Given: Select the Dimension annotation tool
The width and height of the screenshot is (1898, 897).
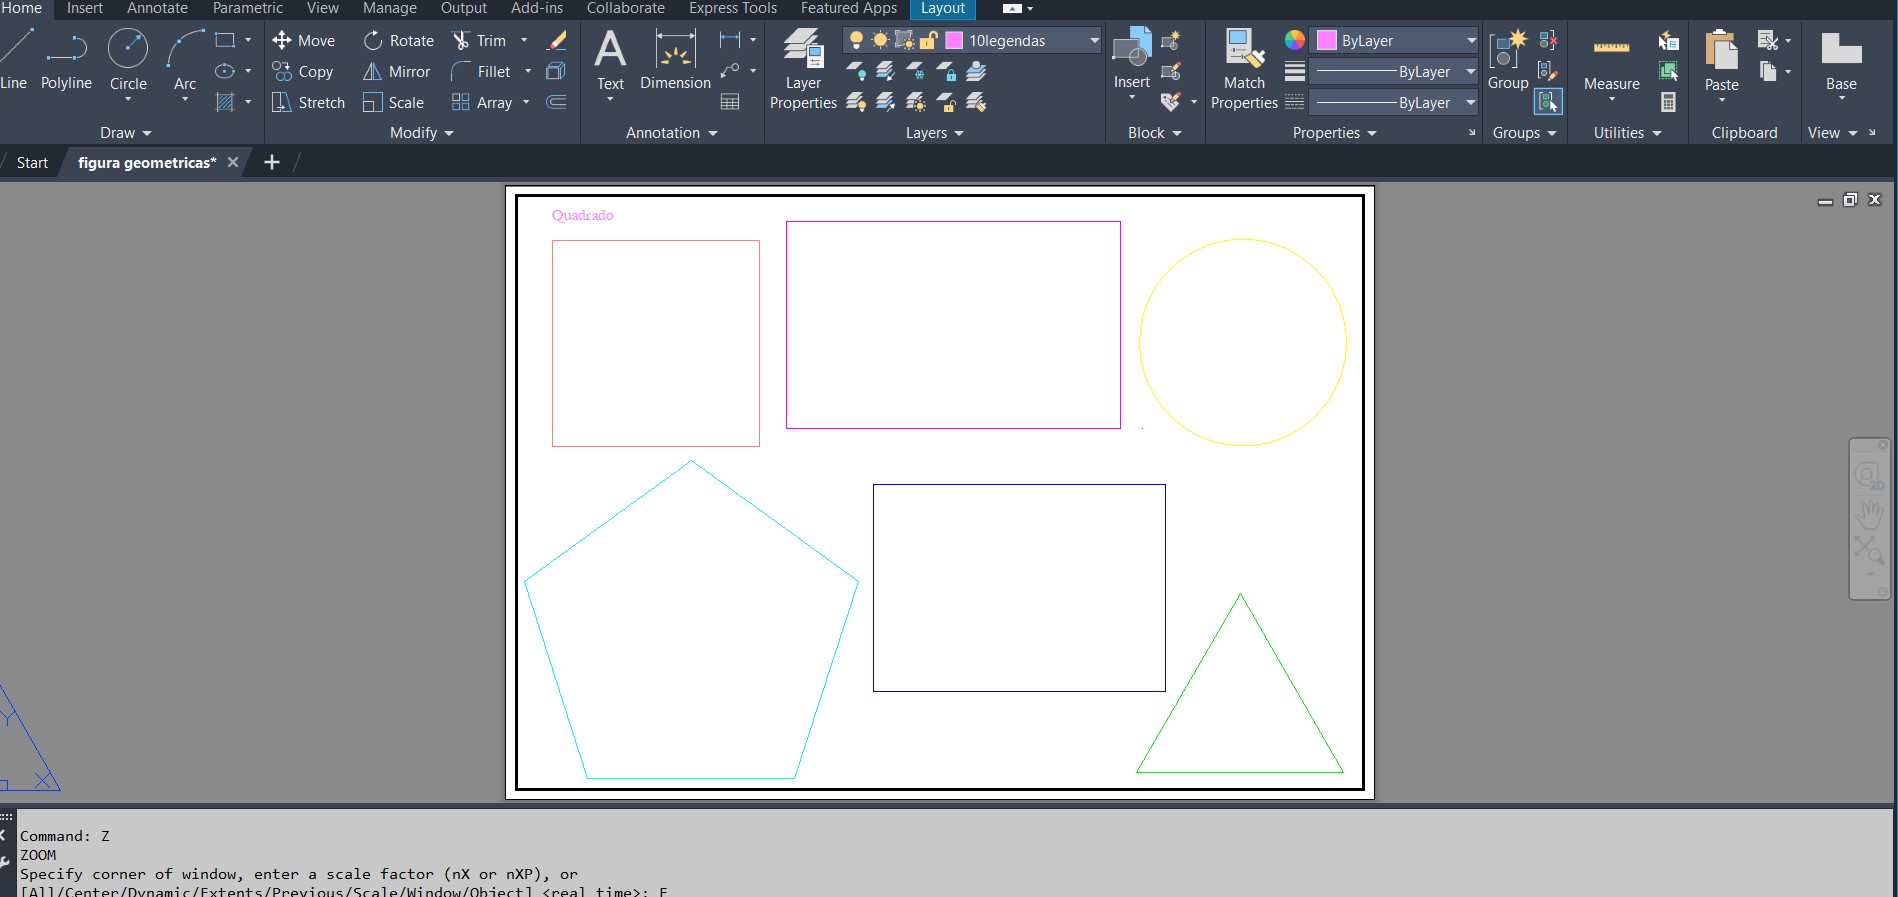Looking at the screenshot, I should click(675, 60).
